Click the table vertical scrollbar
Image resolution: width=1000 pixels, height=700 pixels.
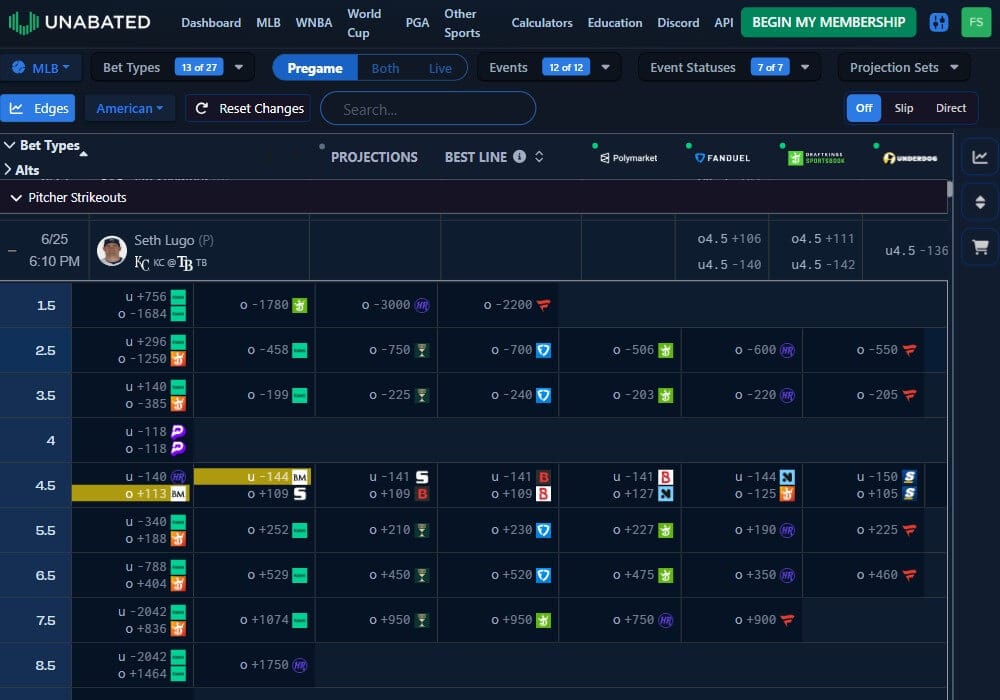pos(950,189)
